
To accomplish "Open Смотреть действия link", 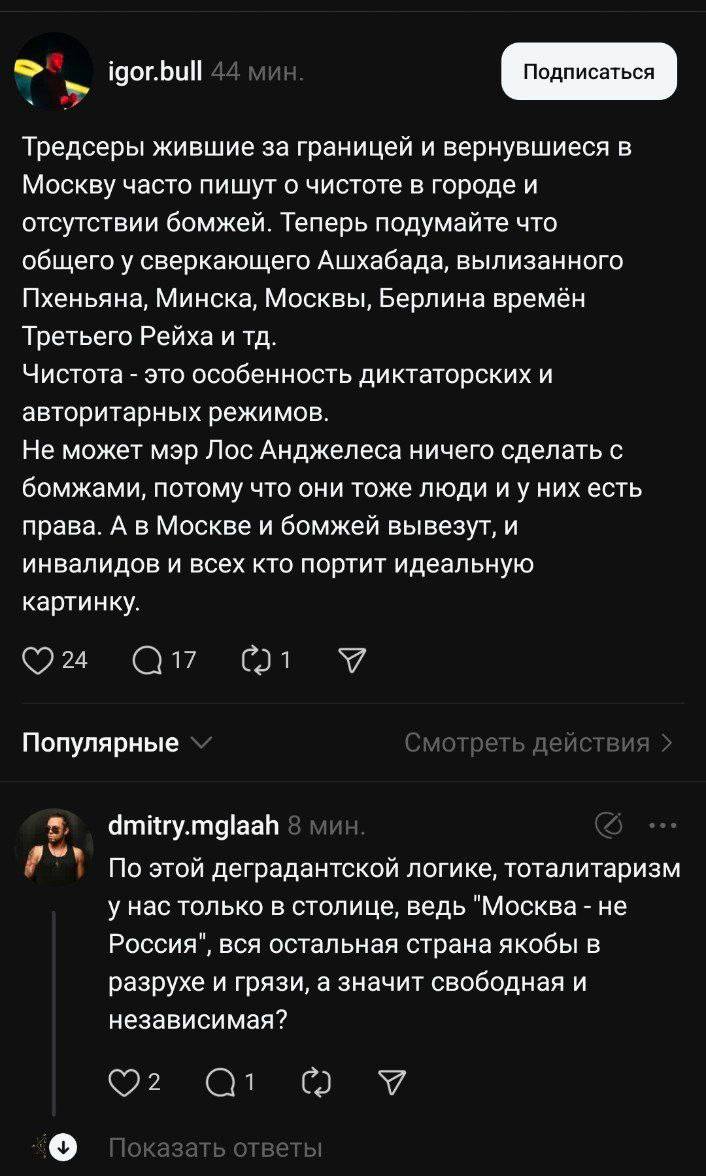I will tap(538, 743).
